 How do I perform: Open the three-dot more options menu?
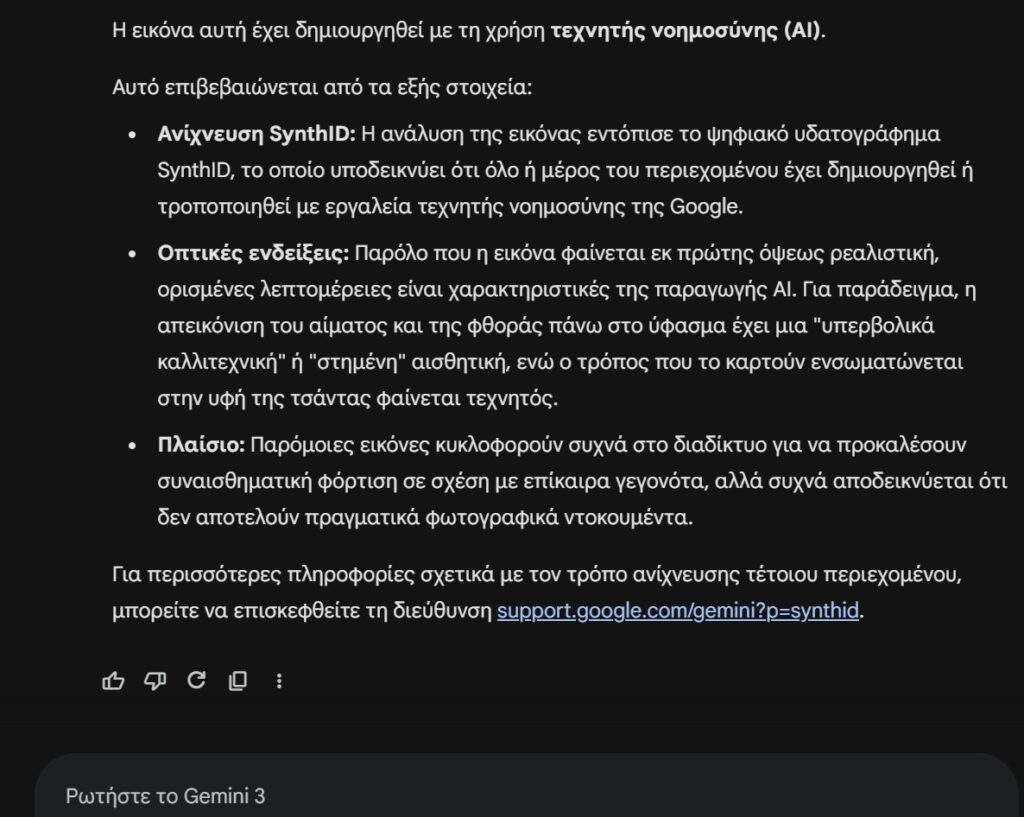(279, 681)
